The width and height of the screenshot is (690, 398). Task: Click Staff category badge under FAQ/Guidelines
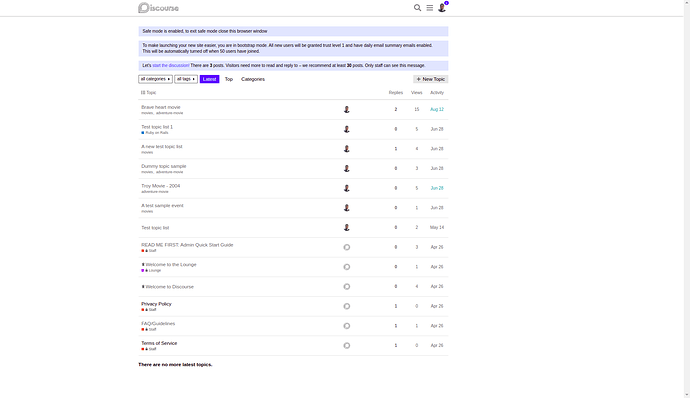pos(149,329)
